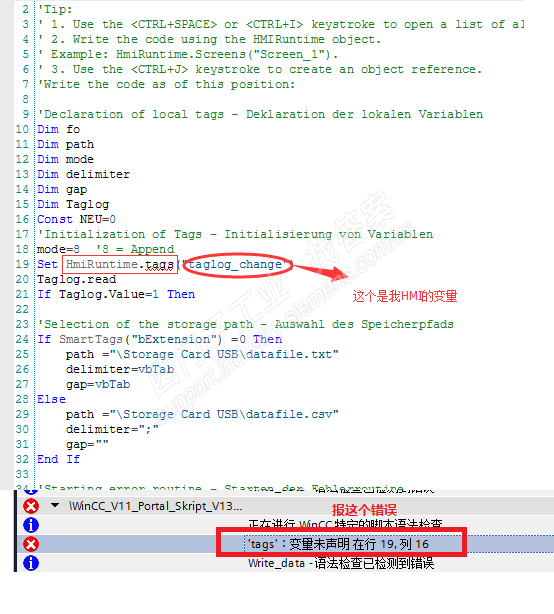The width and height of the screenshot is (554, 614).
Task: Click the HmiRuntime.Screens example comment on line 5
Action: tap(188, 54)
